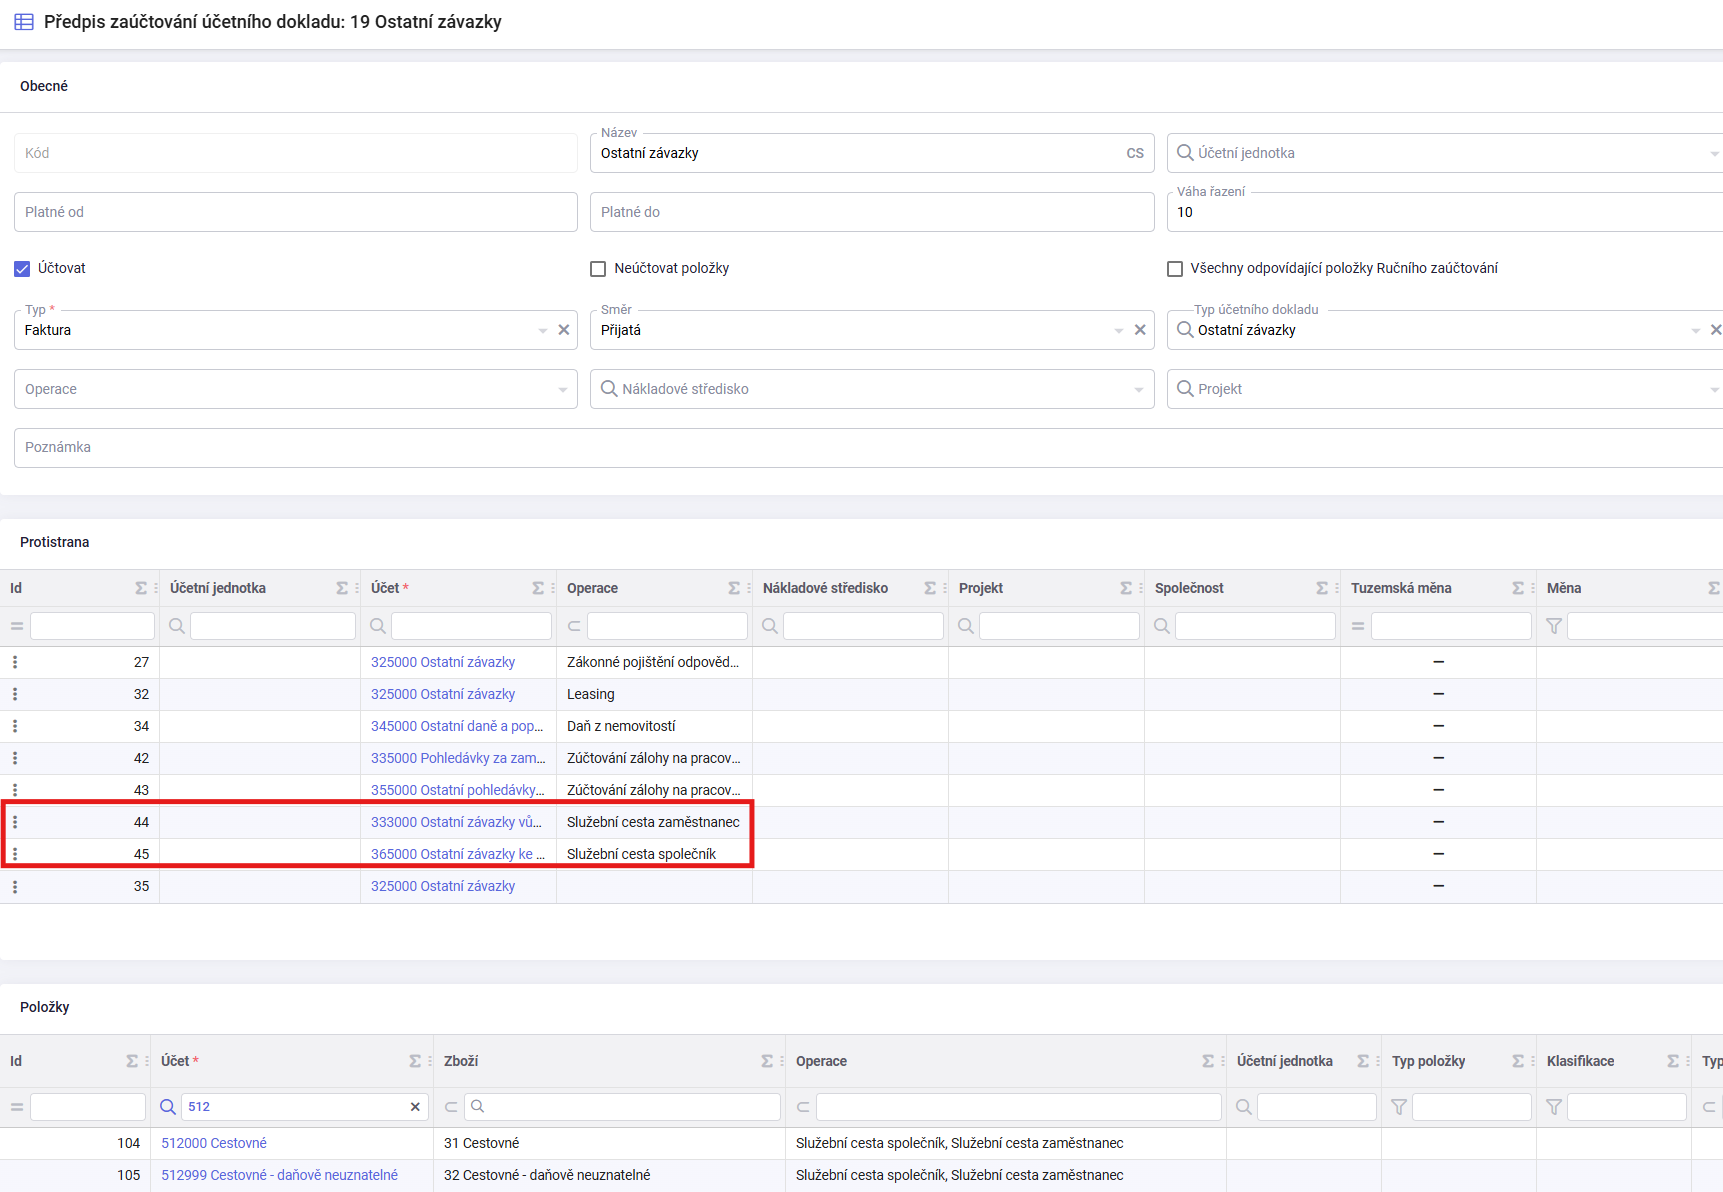Viewport: 1723px width, 1192px height.
Task: Clear the Typ Faktura selection
Action: [x=564, y=330]
